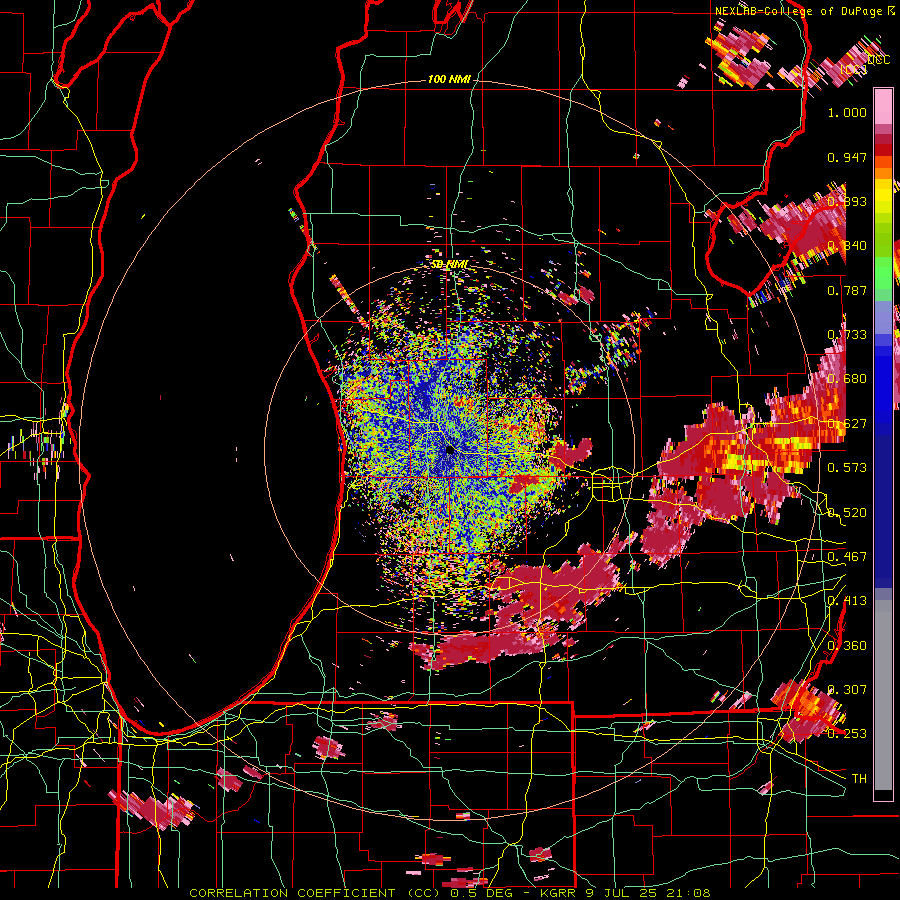Click the 0.520 color scale label
Screen dimensions: 900x900
pos(847,512)
